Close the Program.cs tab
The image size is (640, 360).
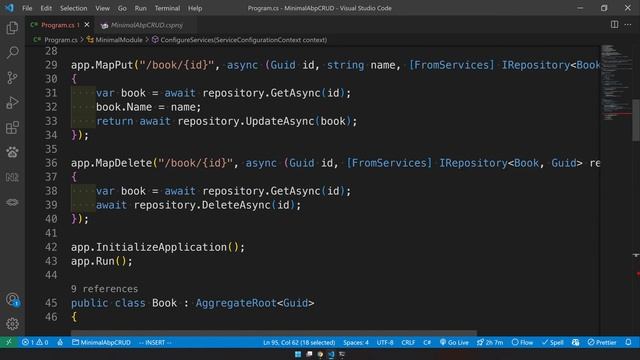coord(87,25)
